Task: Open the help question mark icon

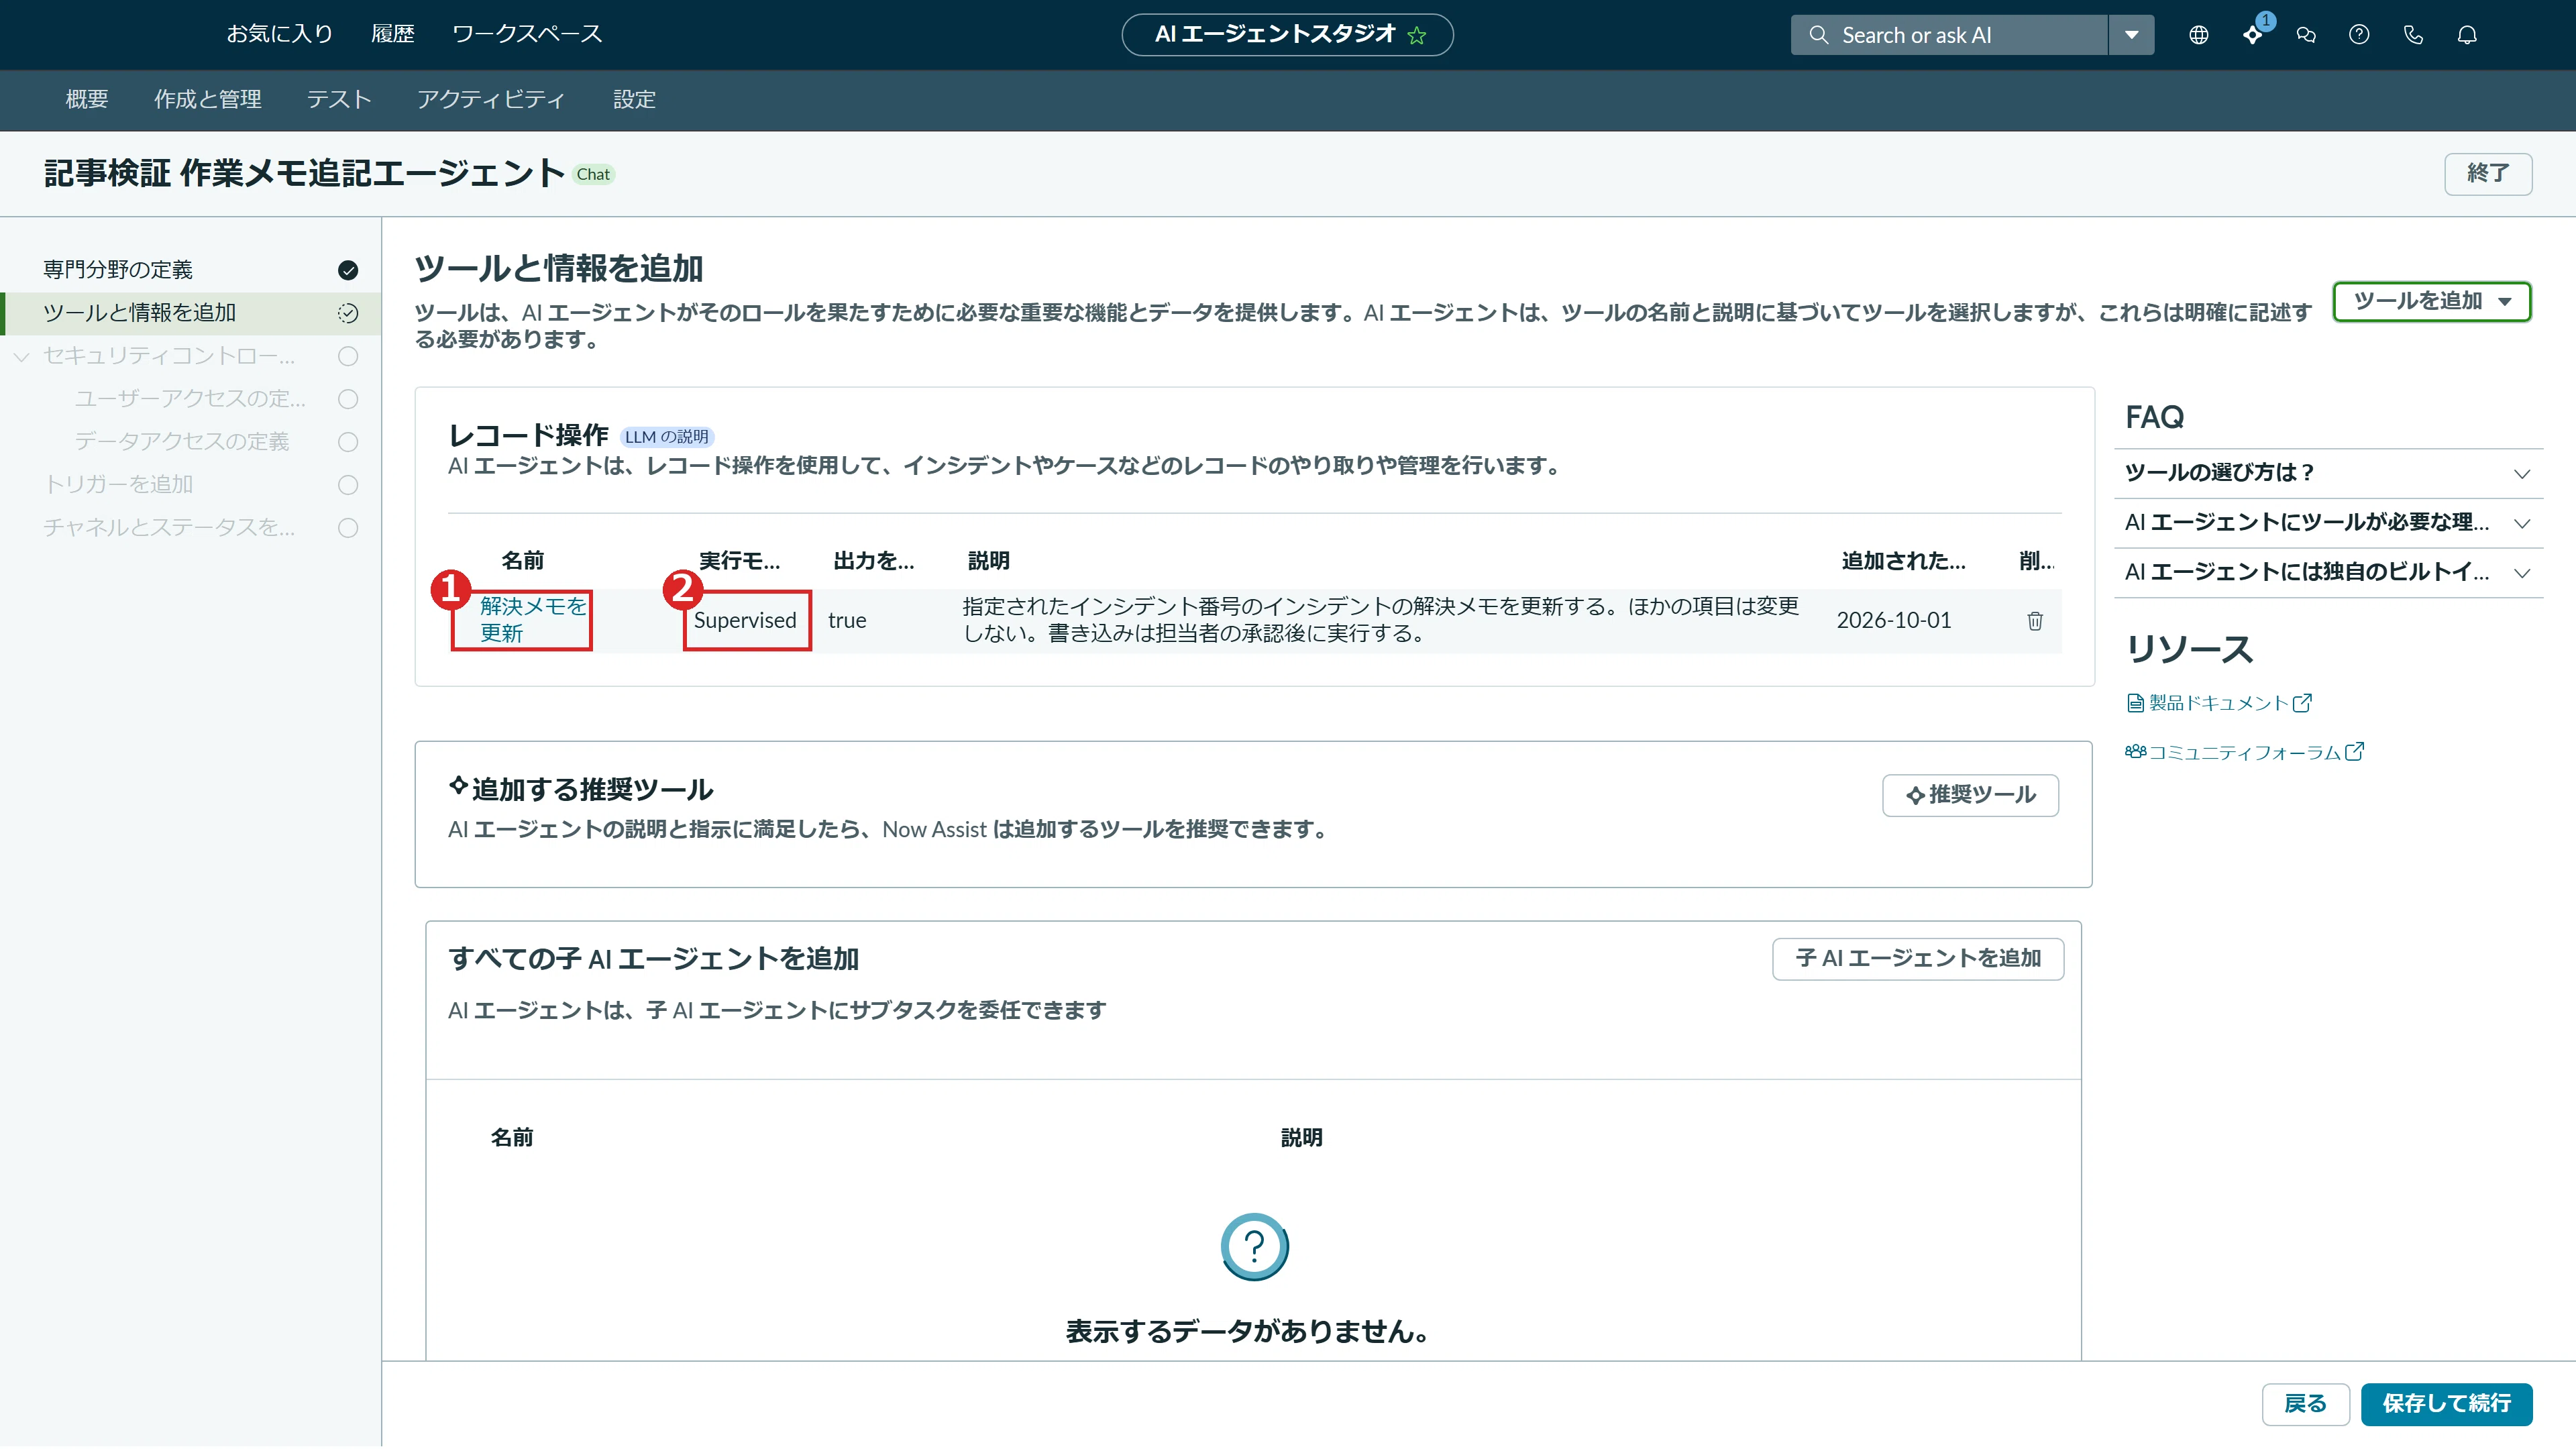Action: point(2359,35)
